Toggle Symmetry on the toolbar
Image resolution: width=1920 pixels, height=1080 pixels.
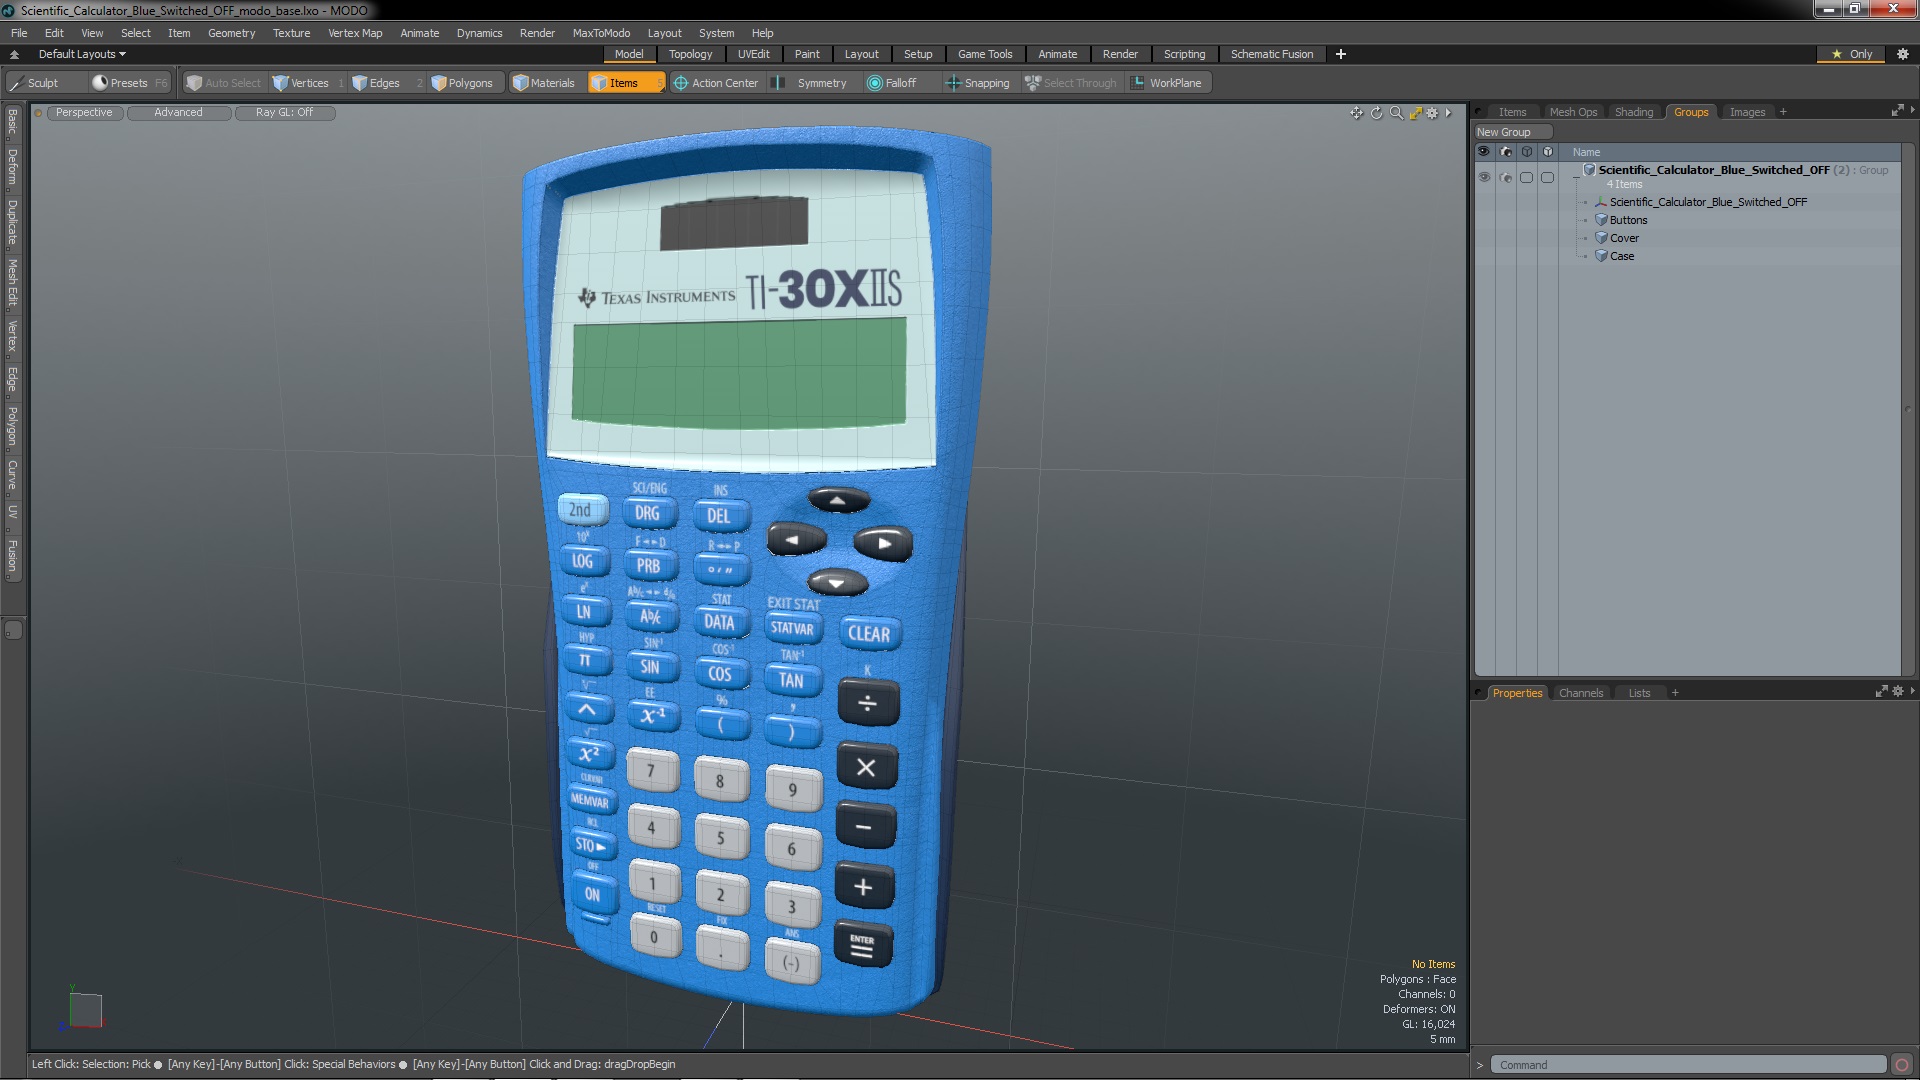coord(811,83)
